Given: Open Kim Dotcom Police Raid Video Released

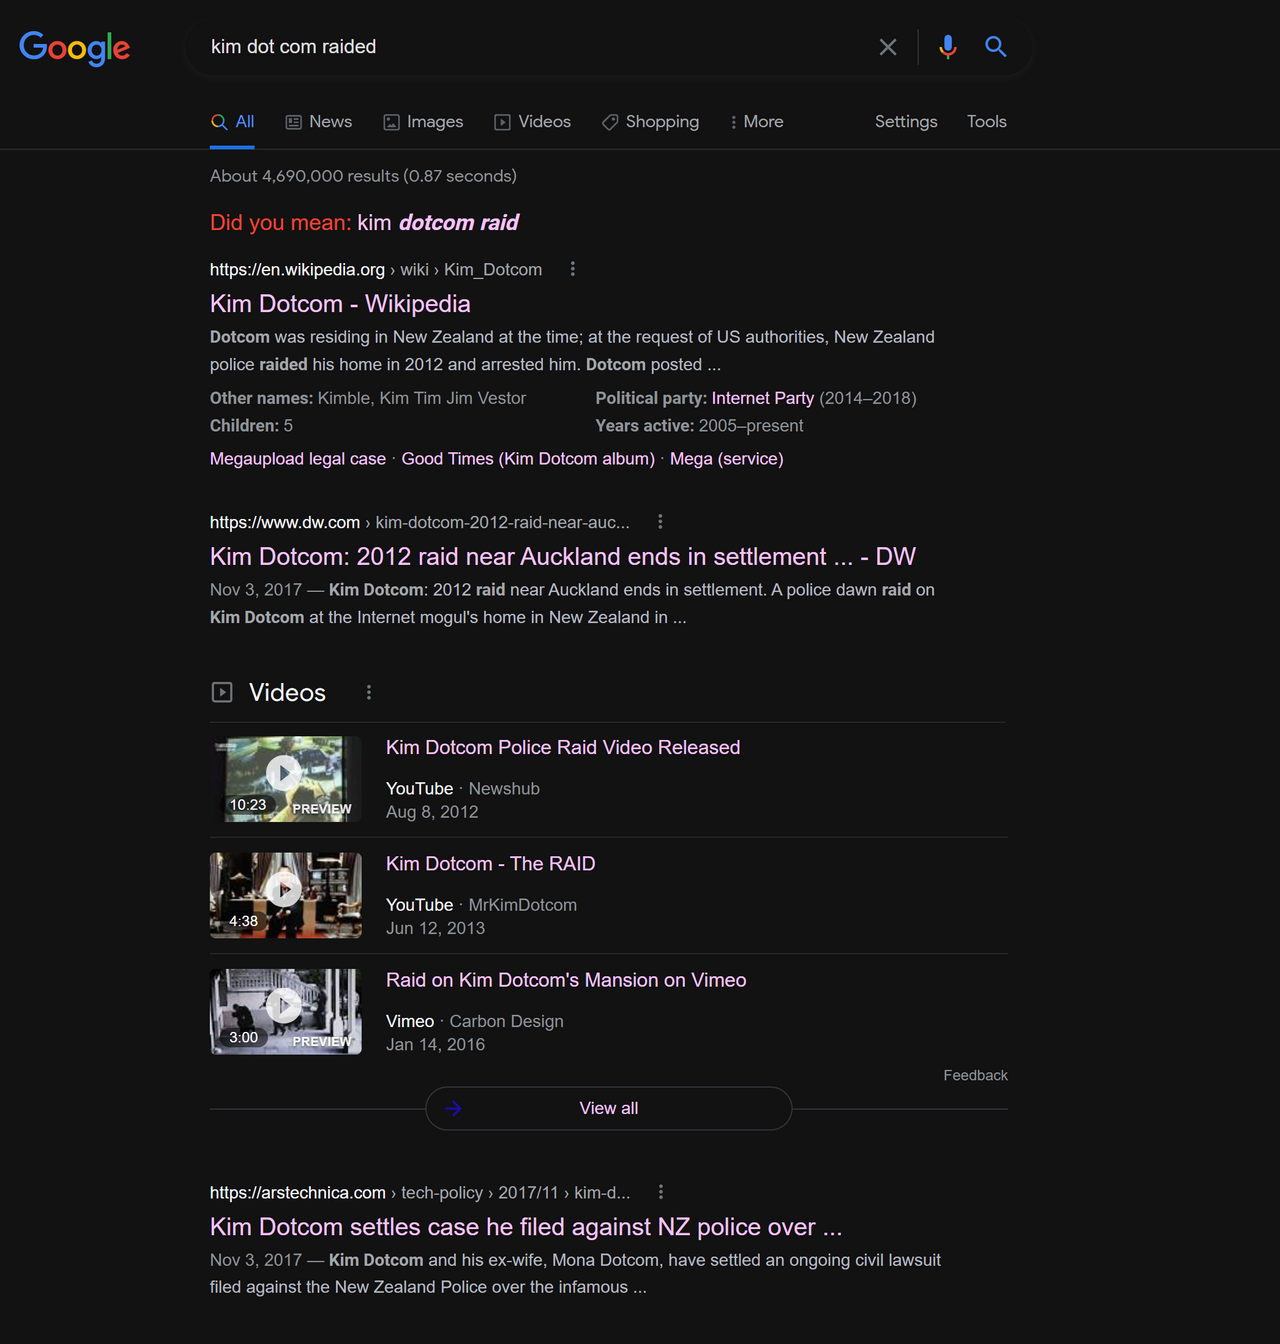Looking at the screenshot, I should pos(563,748).
